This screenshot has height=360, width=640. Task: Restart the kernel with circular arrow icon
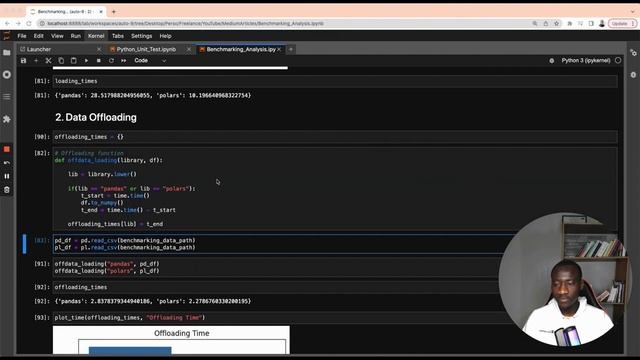[111, 60]
